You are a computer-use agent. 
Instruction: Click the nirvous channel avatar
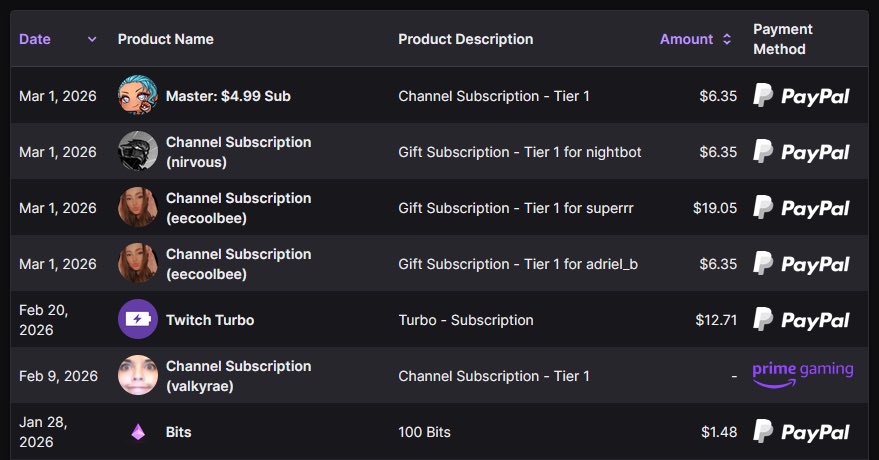coord(138,152)
